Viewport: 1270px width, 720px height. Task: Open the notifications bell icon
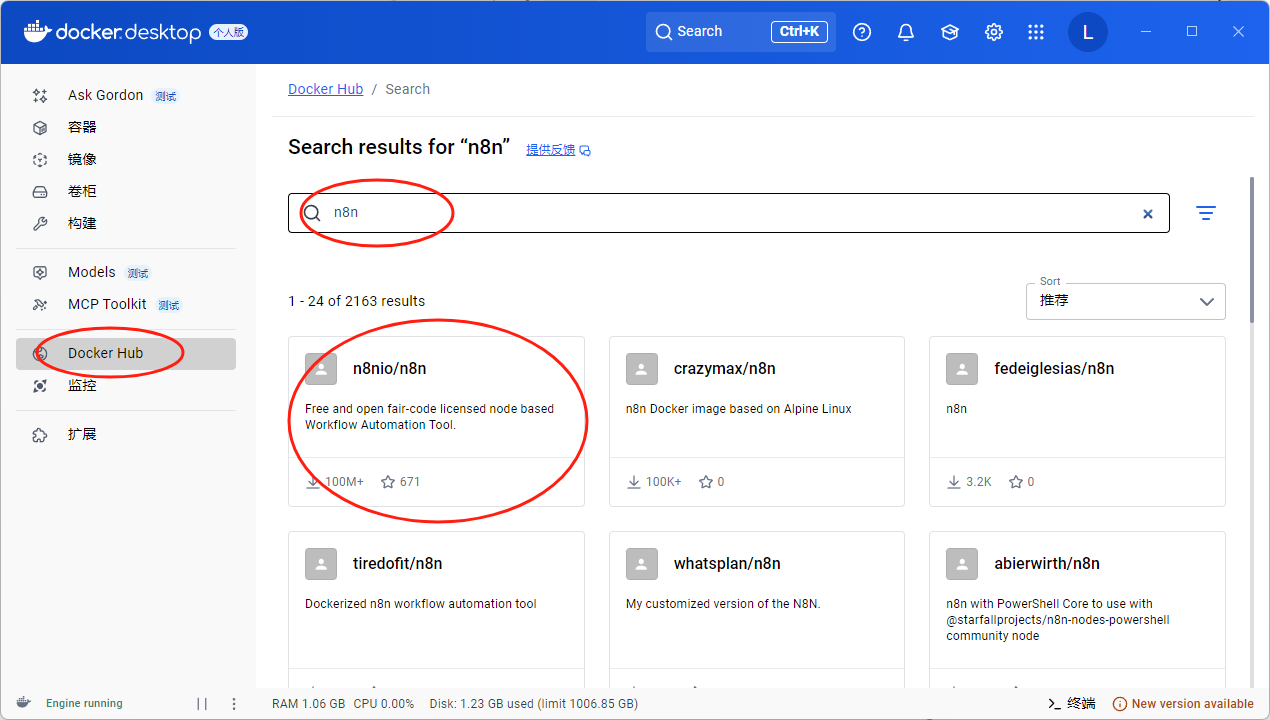click(906, 32)
